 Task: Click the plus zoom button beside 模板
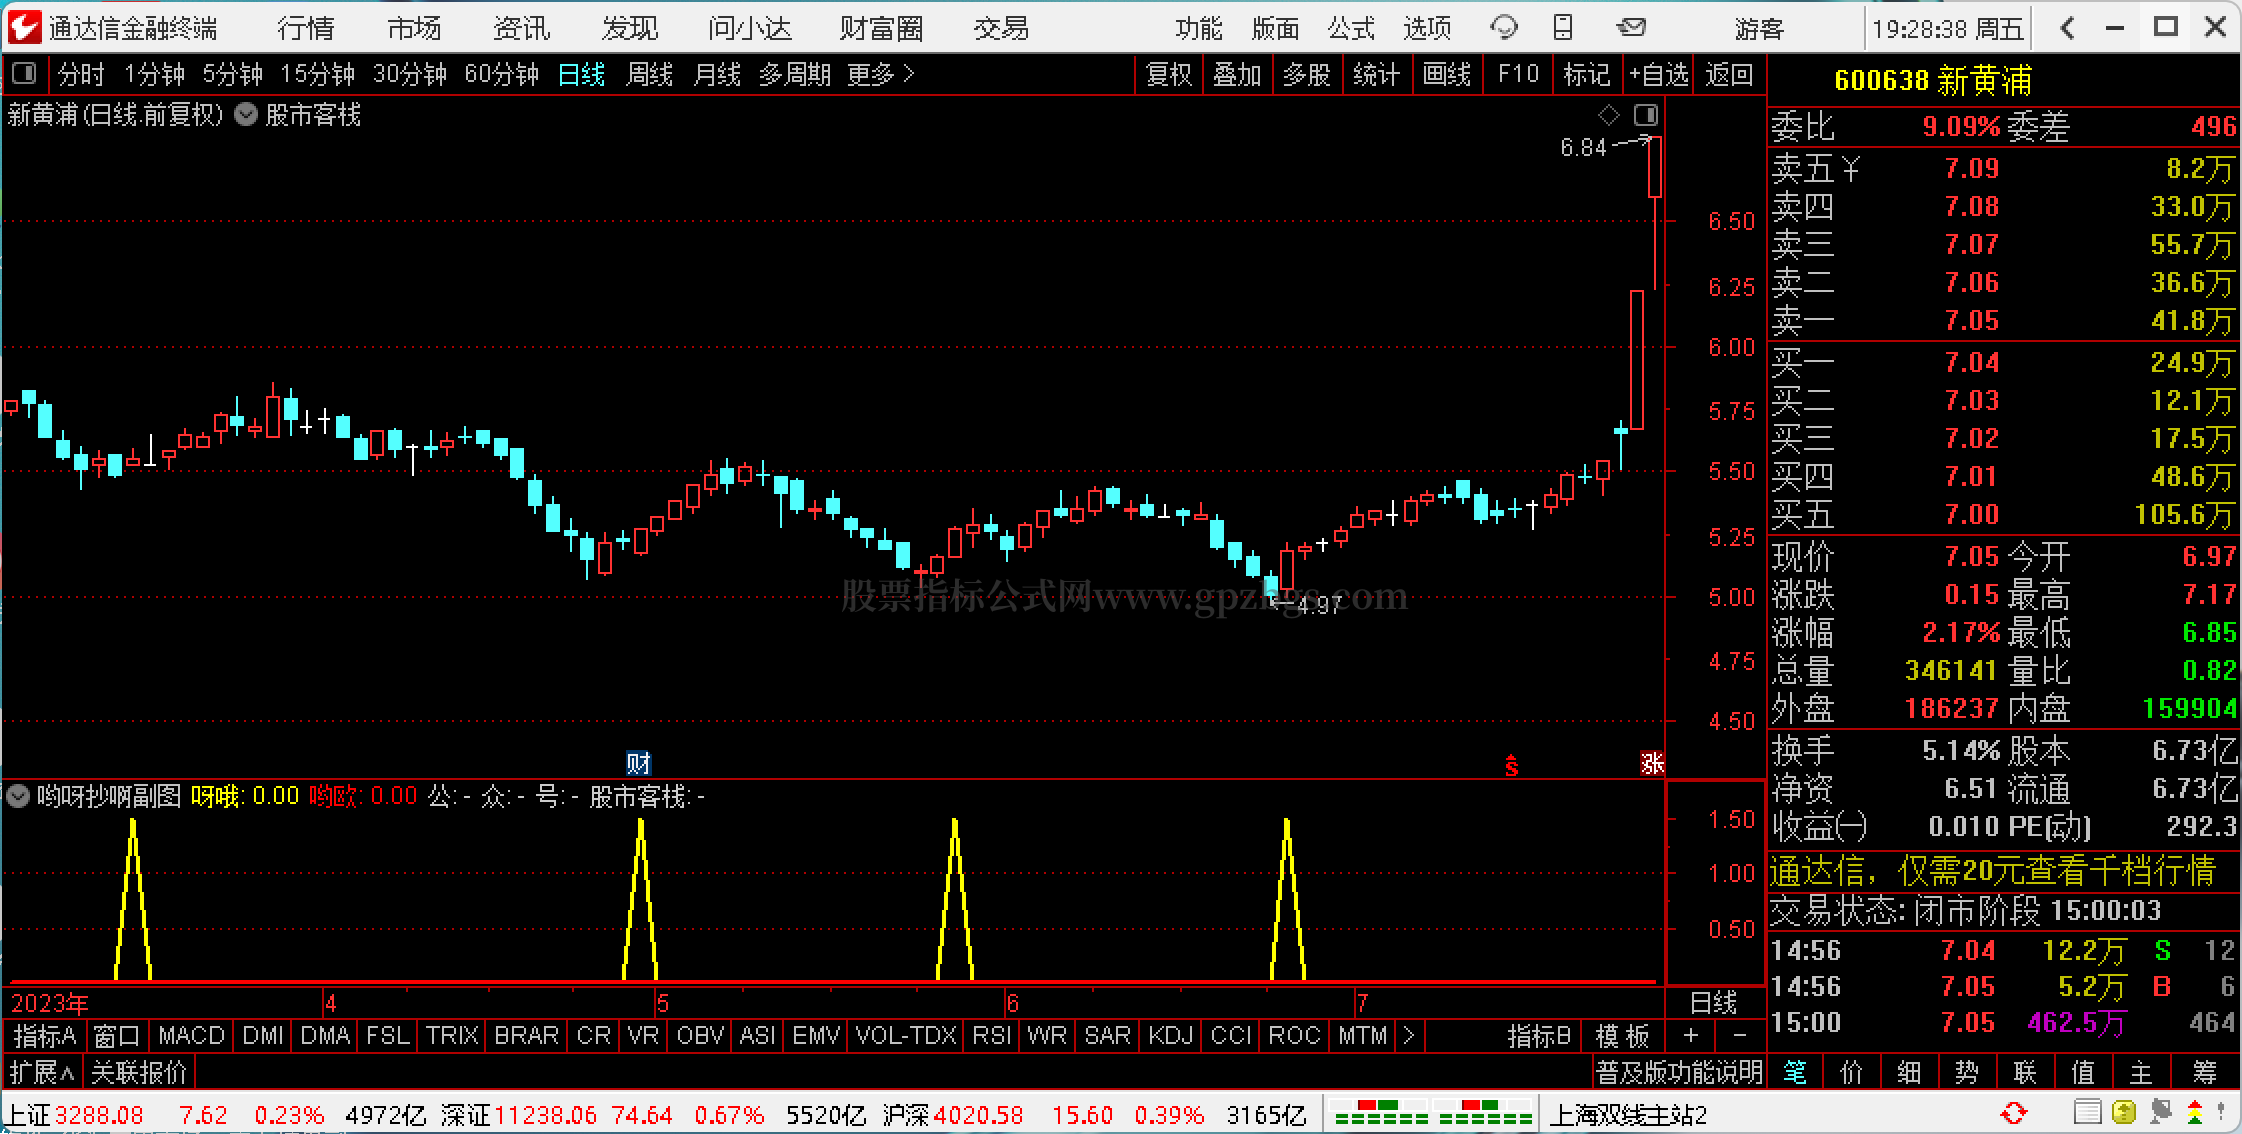1691,1036
